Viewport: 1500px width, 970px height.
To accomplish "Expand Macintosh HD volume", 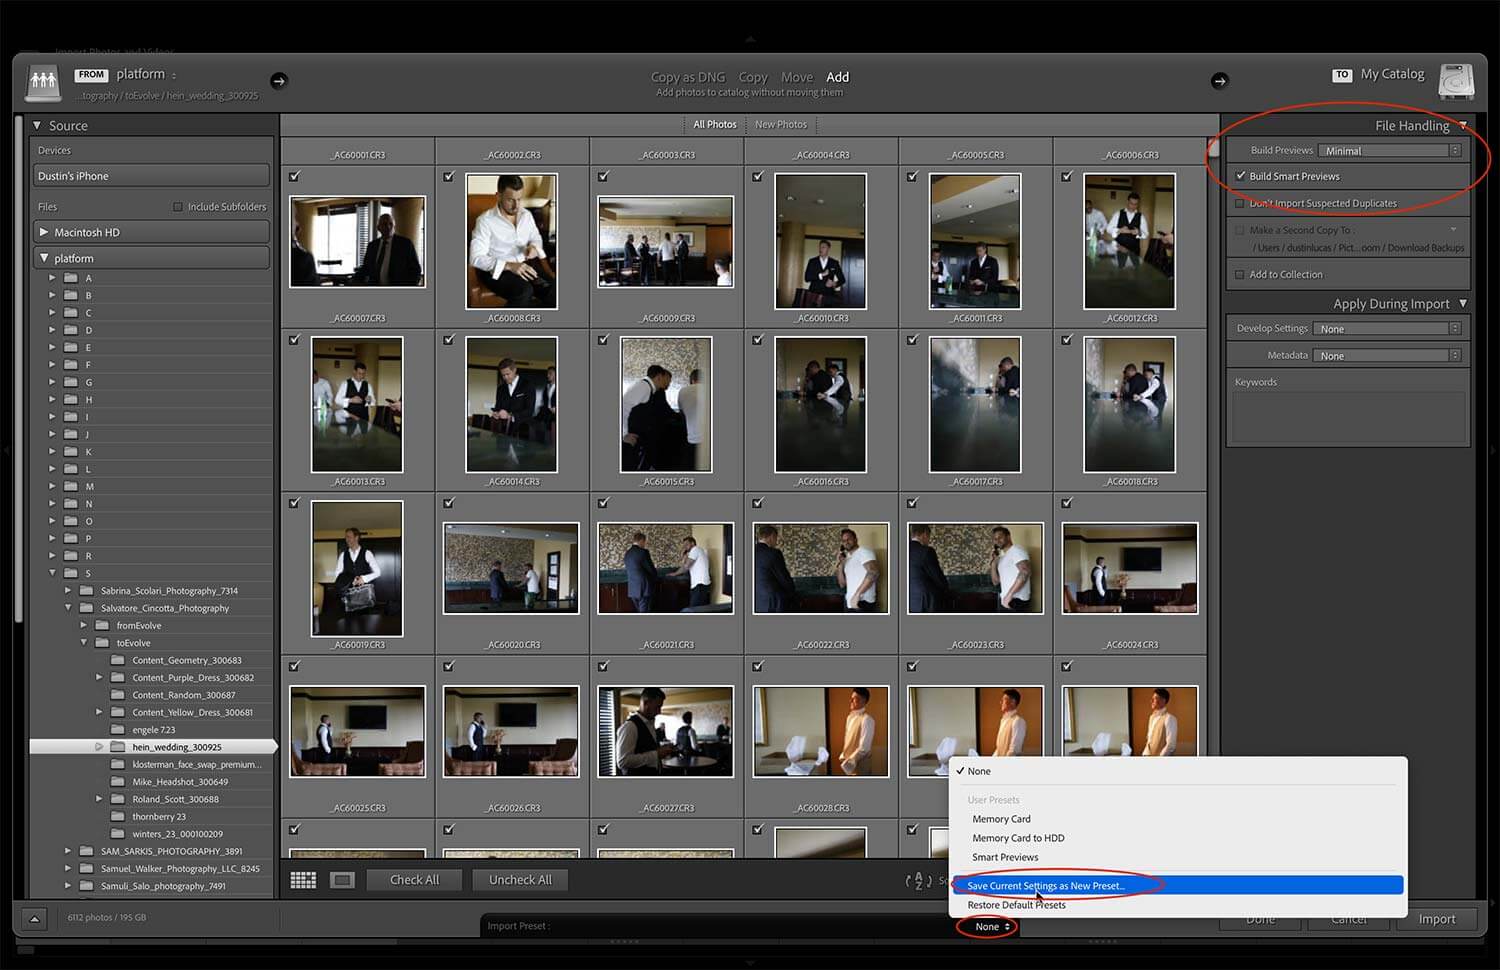I will click(x=43, y=232).
